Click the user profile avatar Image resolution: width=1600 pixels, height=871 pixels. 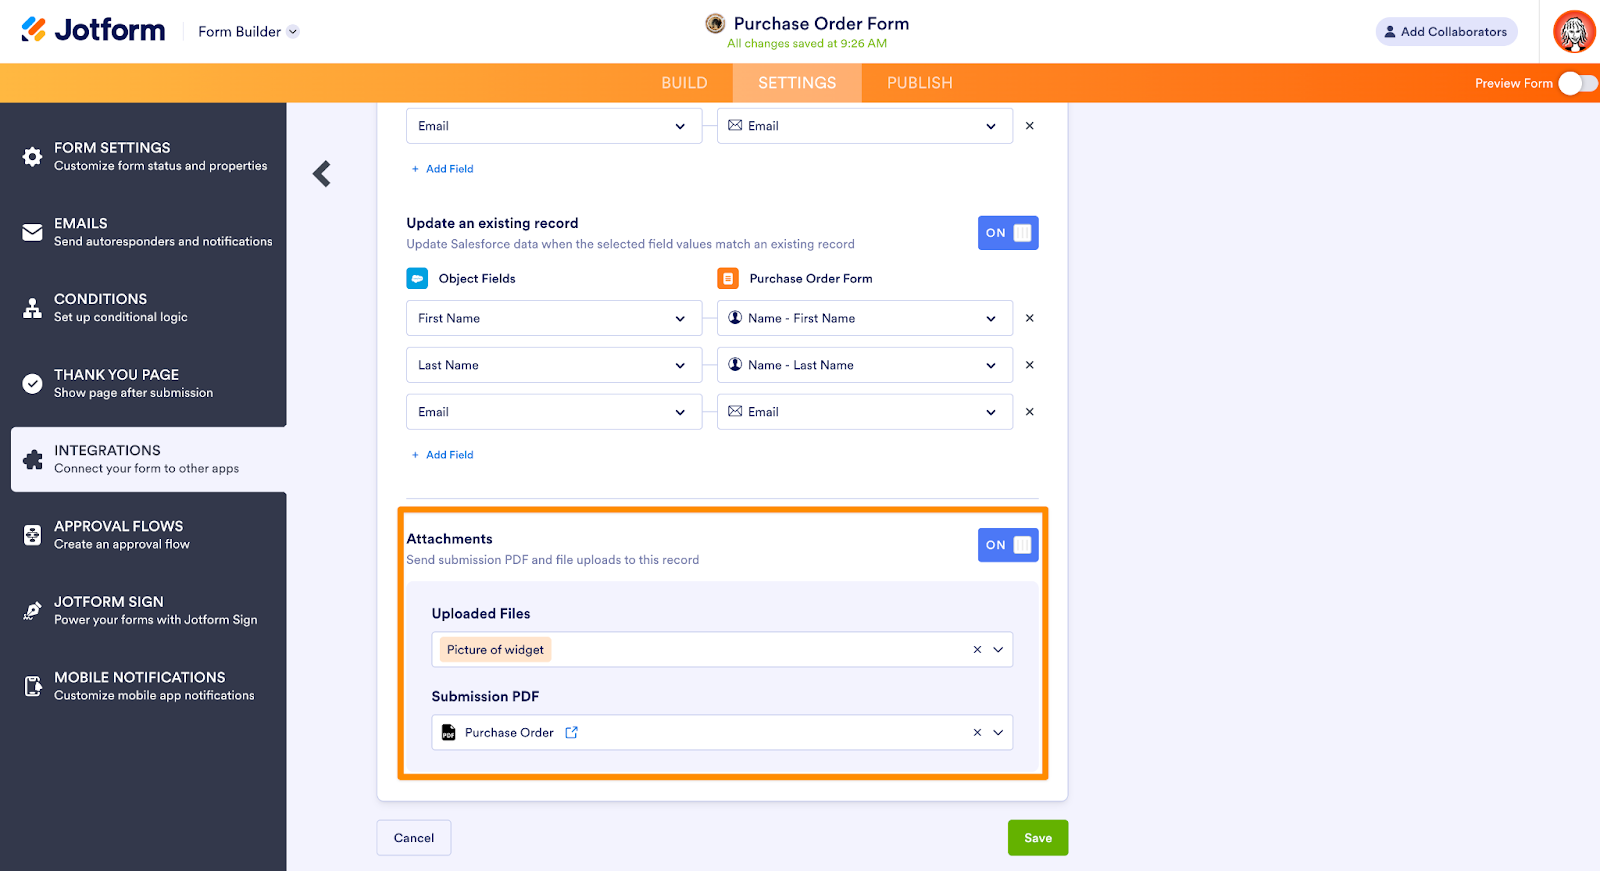(1573, 32)
